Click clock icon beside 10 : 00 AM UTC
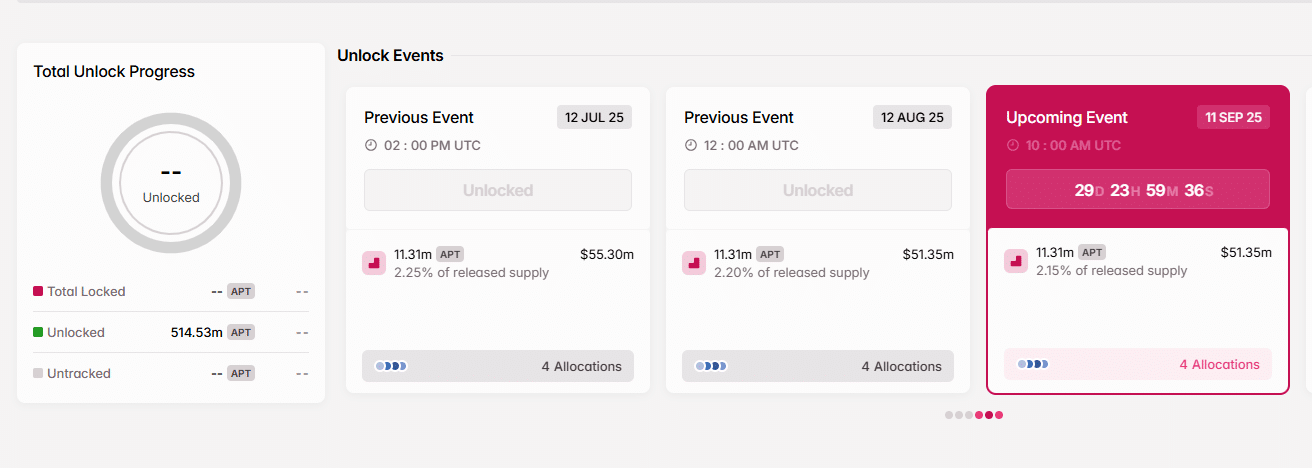The width and height of the screenshot is (1312, 468). point(1013,145)
